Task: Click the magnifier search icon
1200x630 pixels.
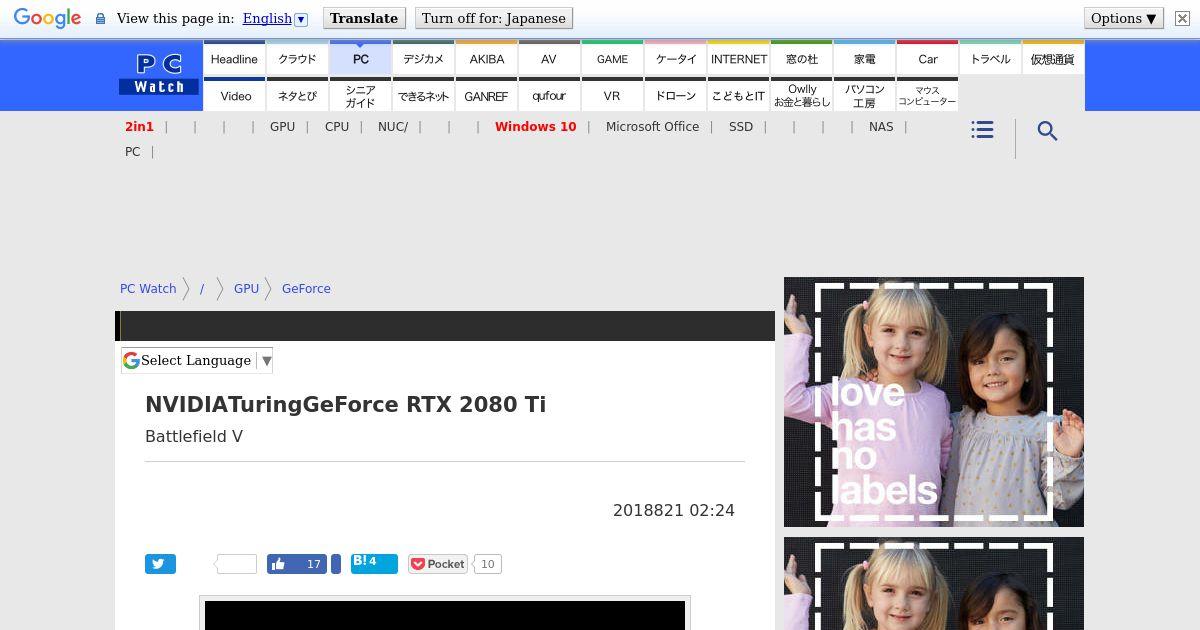Action: pyautogui.click(x=1047, y=131)
